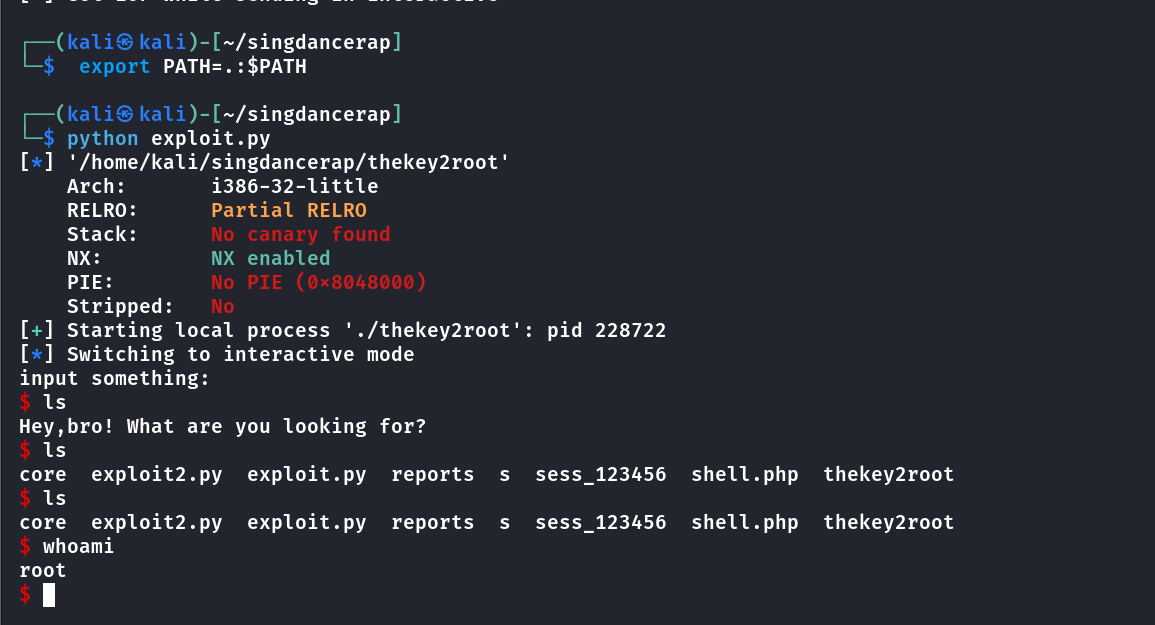Click the Kali icon in second prompt
Image resolution: width=1155 pixels, height=625 pixels.
[x=124, y=114]
